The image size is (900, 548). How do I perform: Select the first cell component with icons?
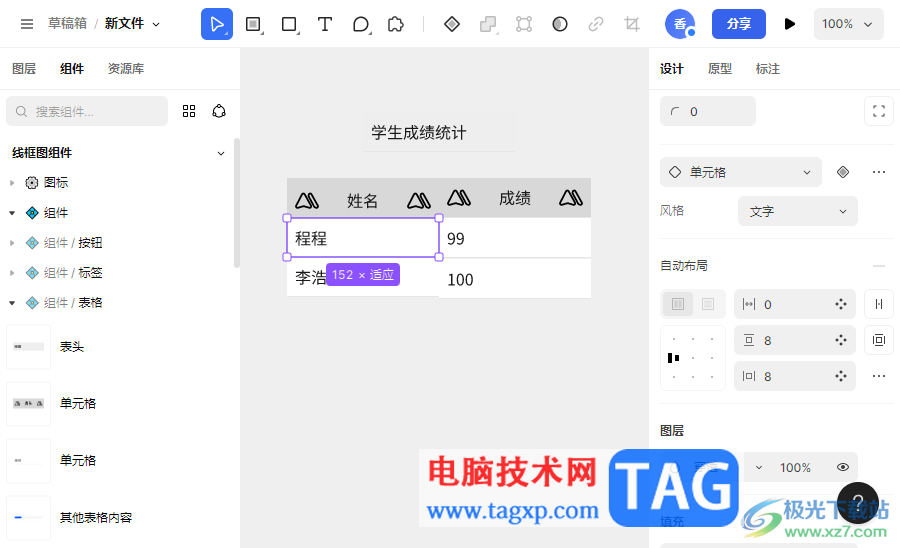[29, 403]
